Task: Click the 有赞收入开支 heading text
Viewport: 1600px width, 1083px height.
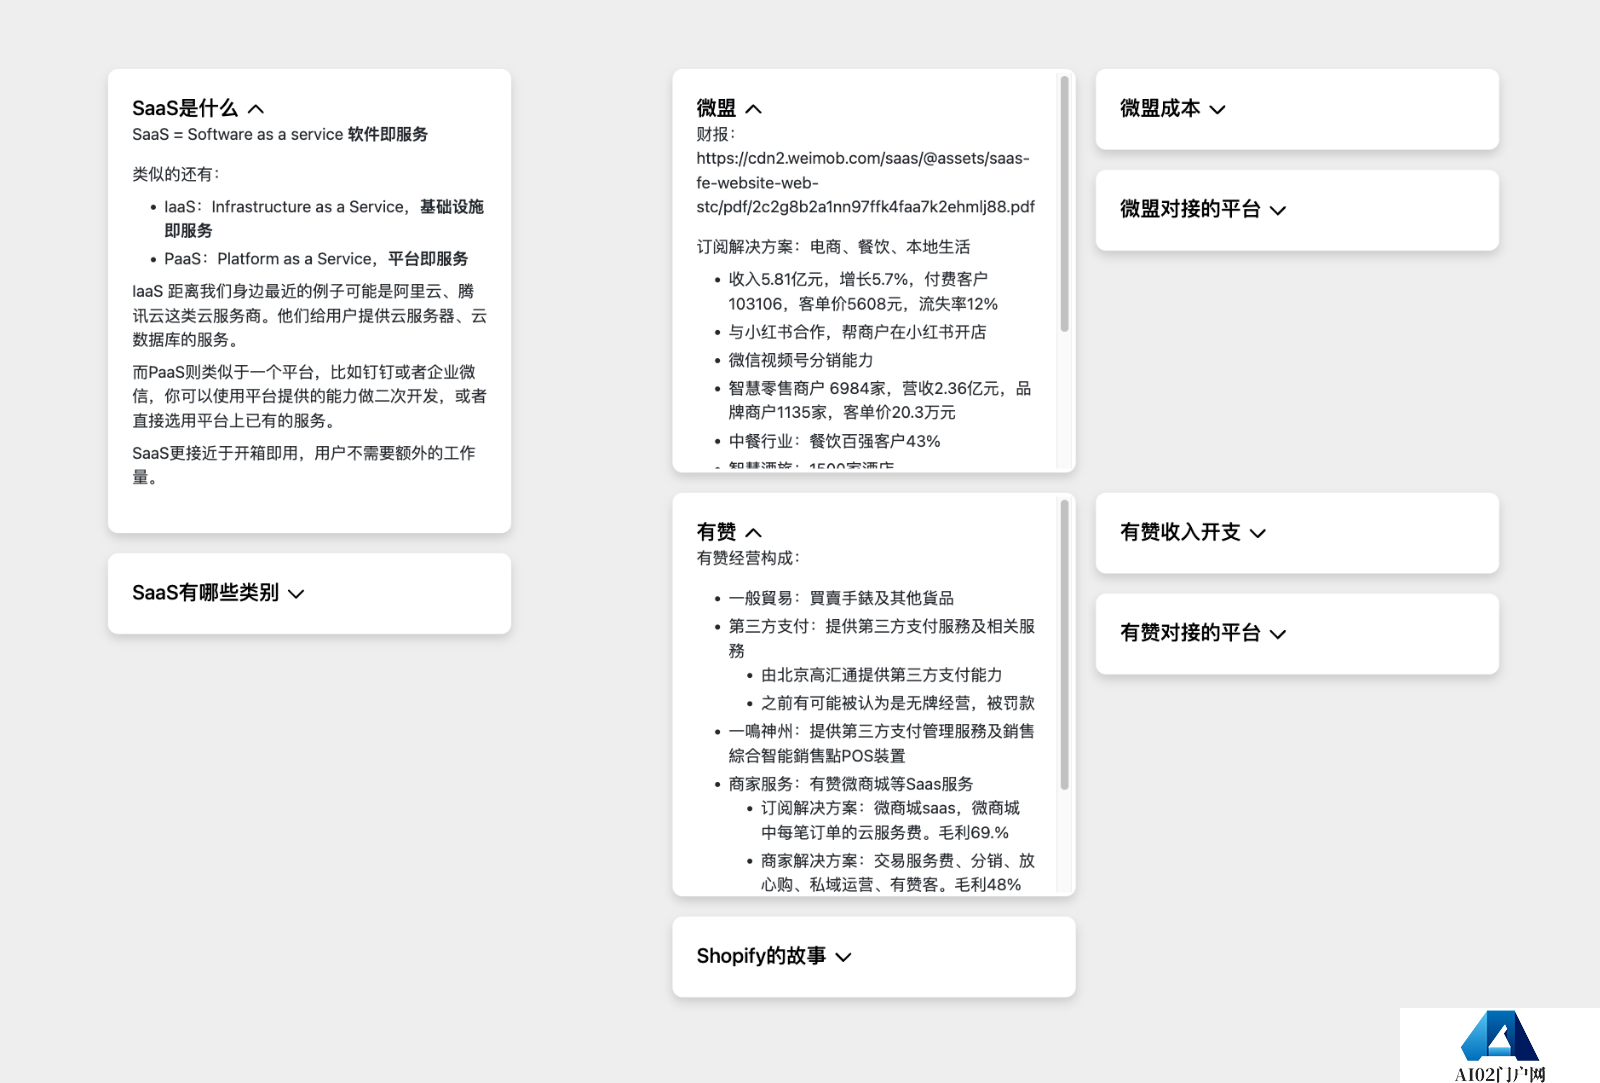Action: tap(1180, 532)
